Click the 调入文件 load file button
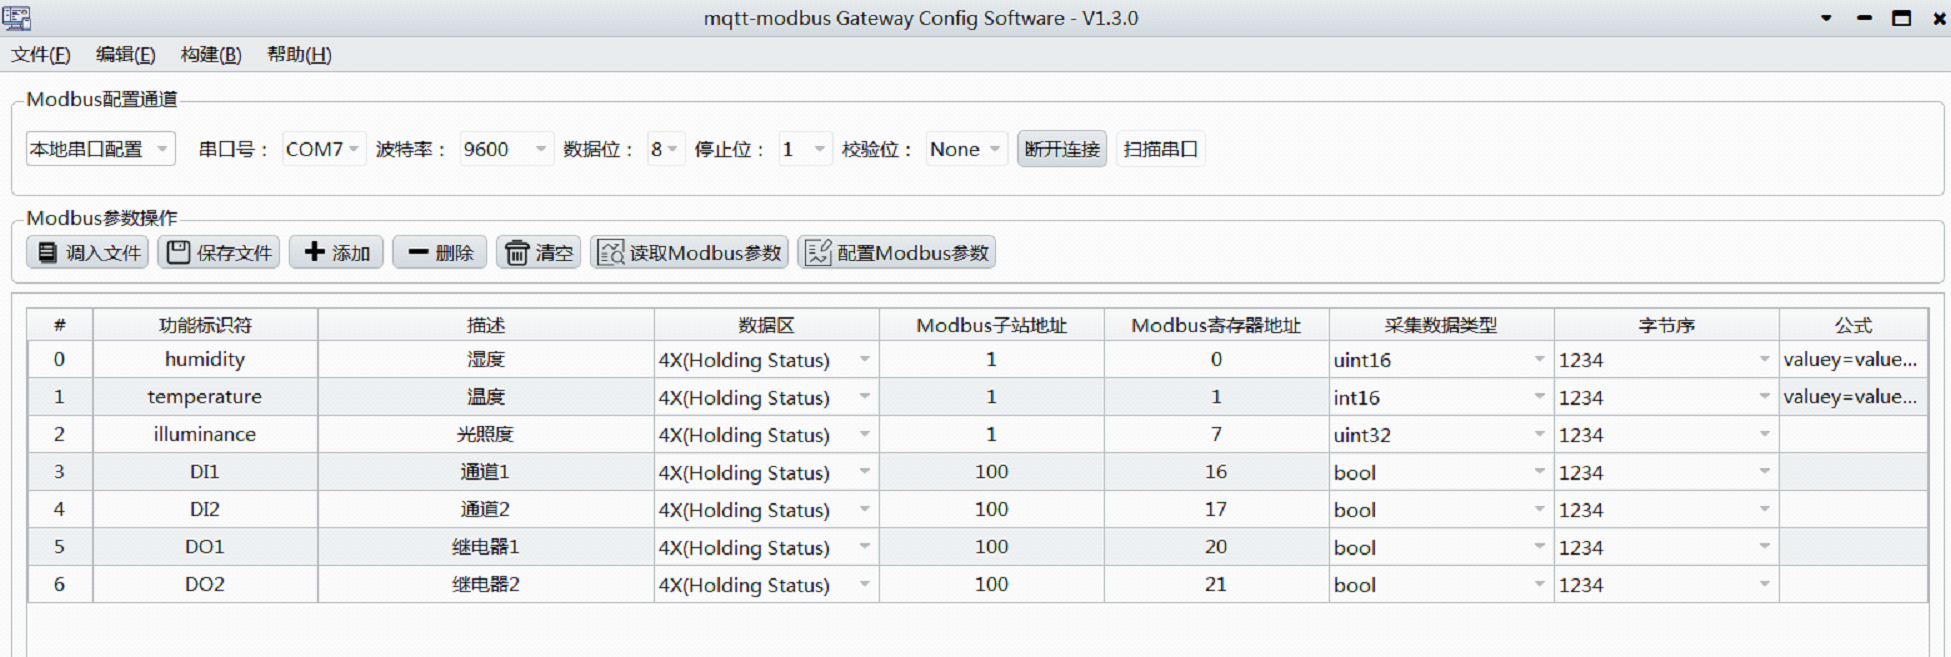 88,253
